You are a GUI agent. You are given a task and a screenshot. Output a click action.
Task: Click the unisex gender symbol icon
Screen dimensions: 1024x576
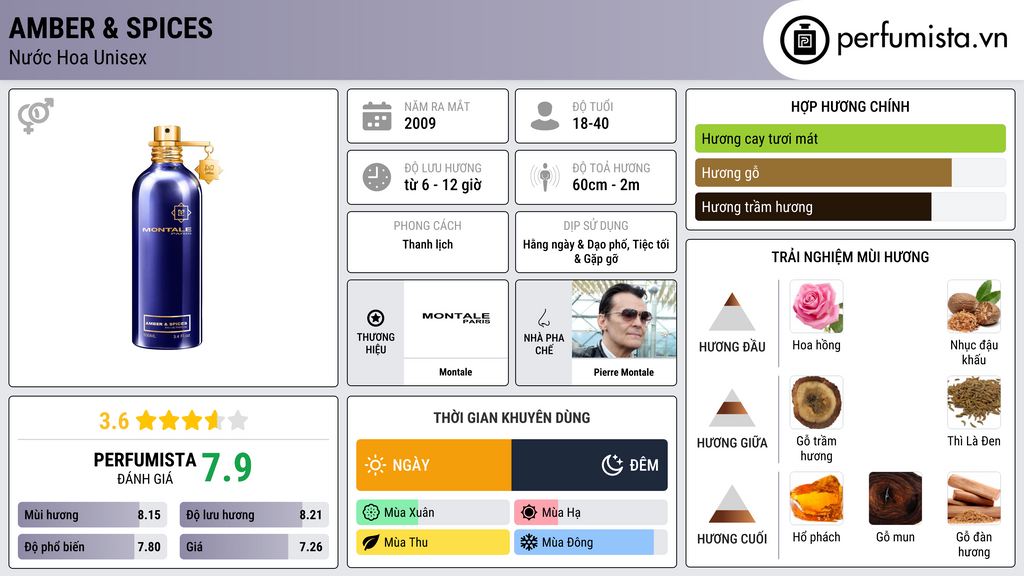click(36, 116)
